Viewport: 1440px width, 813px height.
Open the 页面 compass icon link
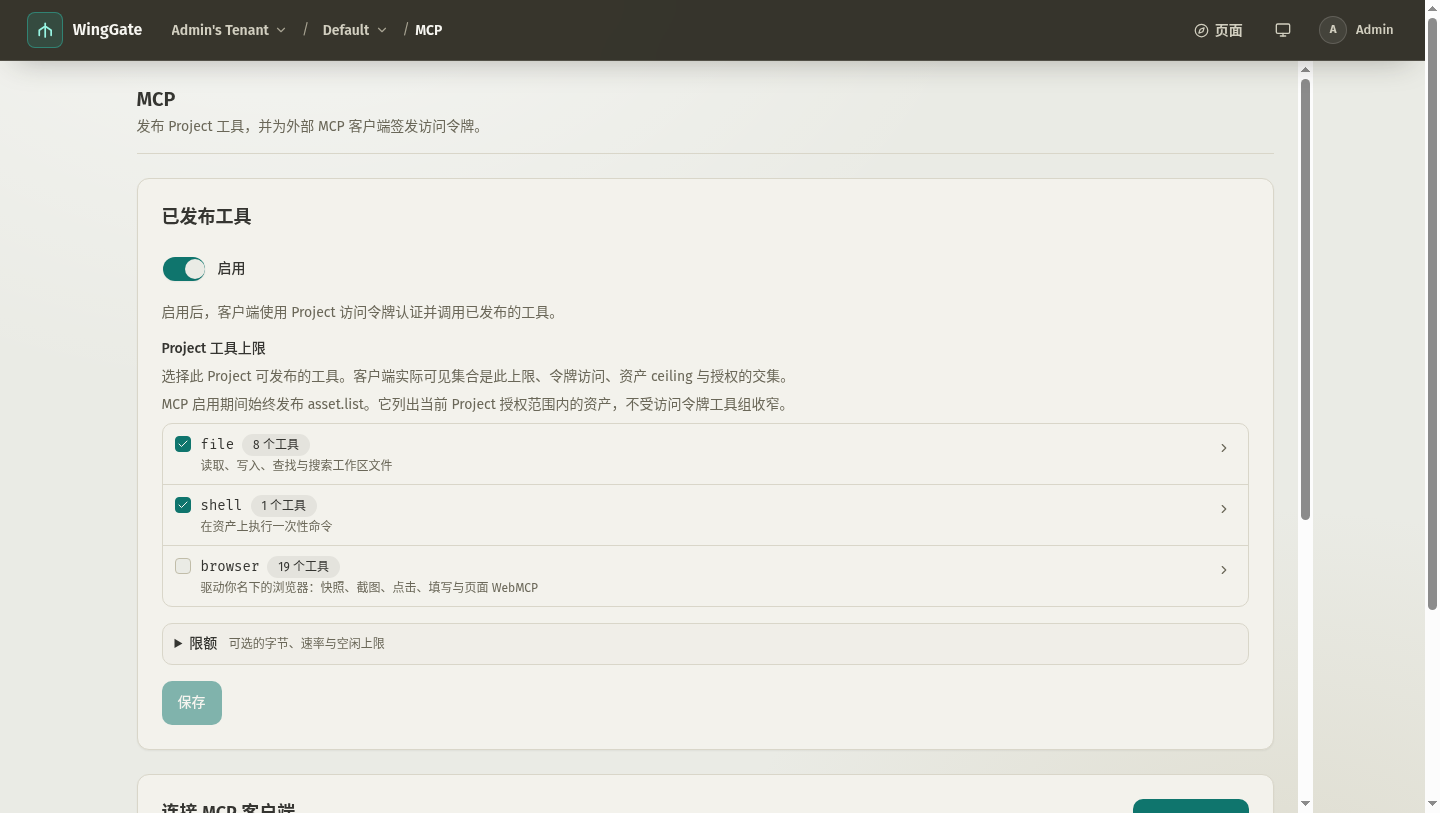pyautogui.click(x=1218, y=30)
